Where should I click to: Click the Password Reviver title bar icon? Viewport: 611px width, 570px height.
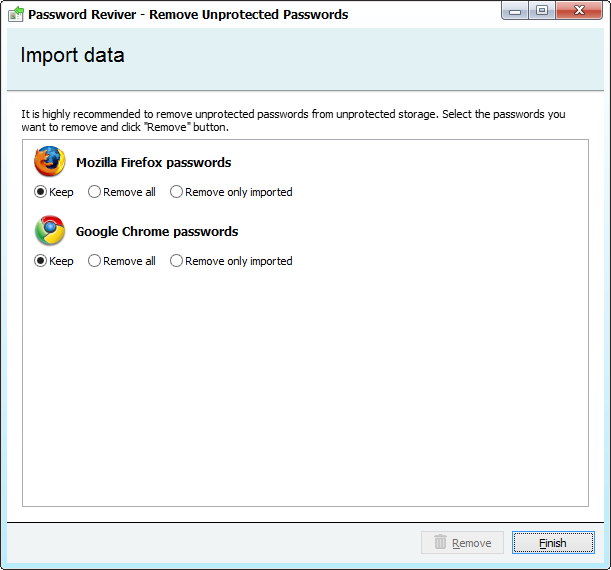click(16, 14)
